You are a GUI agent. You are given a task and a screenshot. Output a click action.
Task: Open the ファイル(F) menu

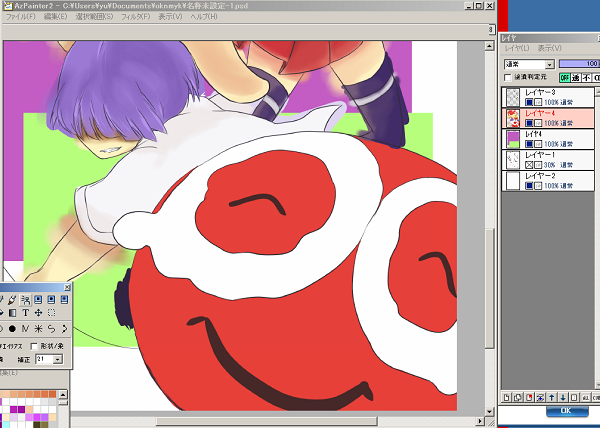20,16
